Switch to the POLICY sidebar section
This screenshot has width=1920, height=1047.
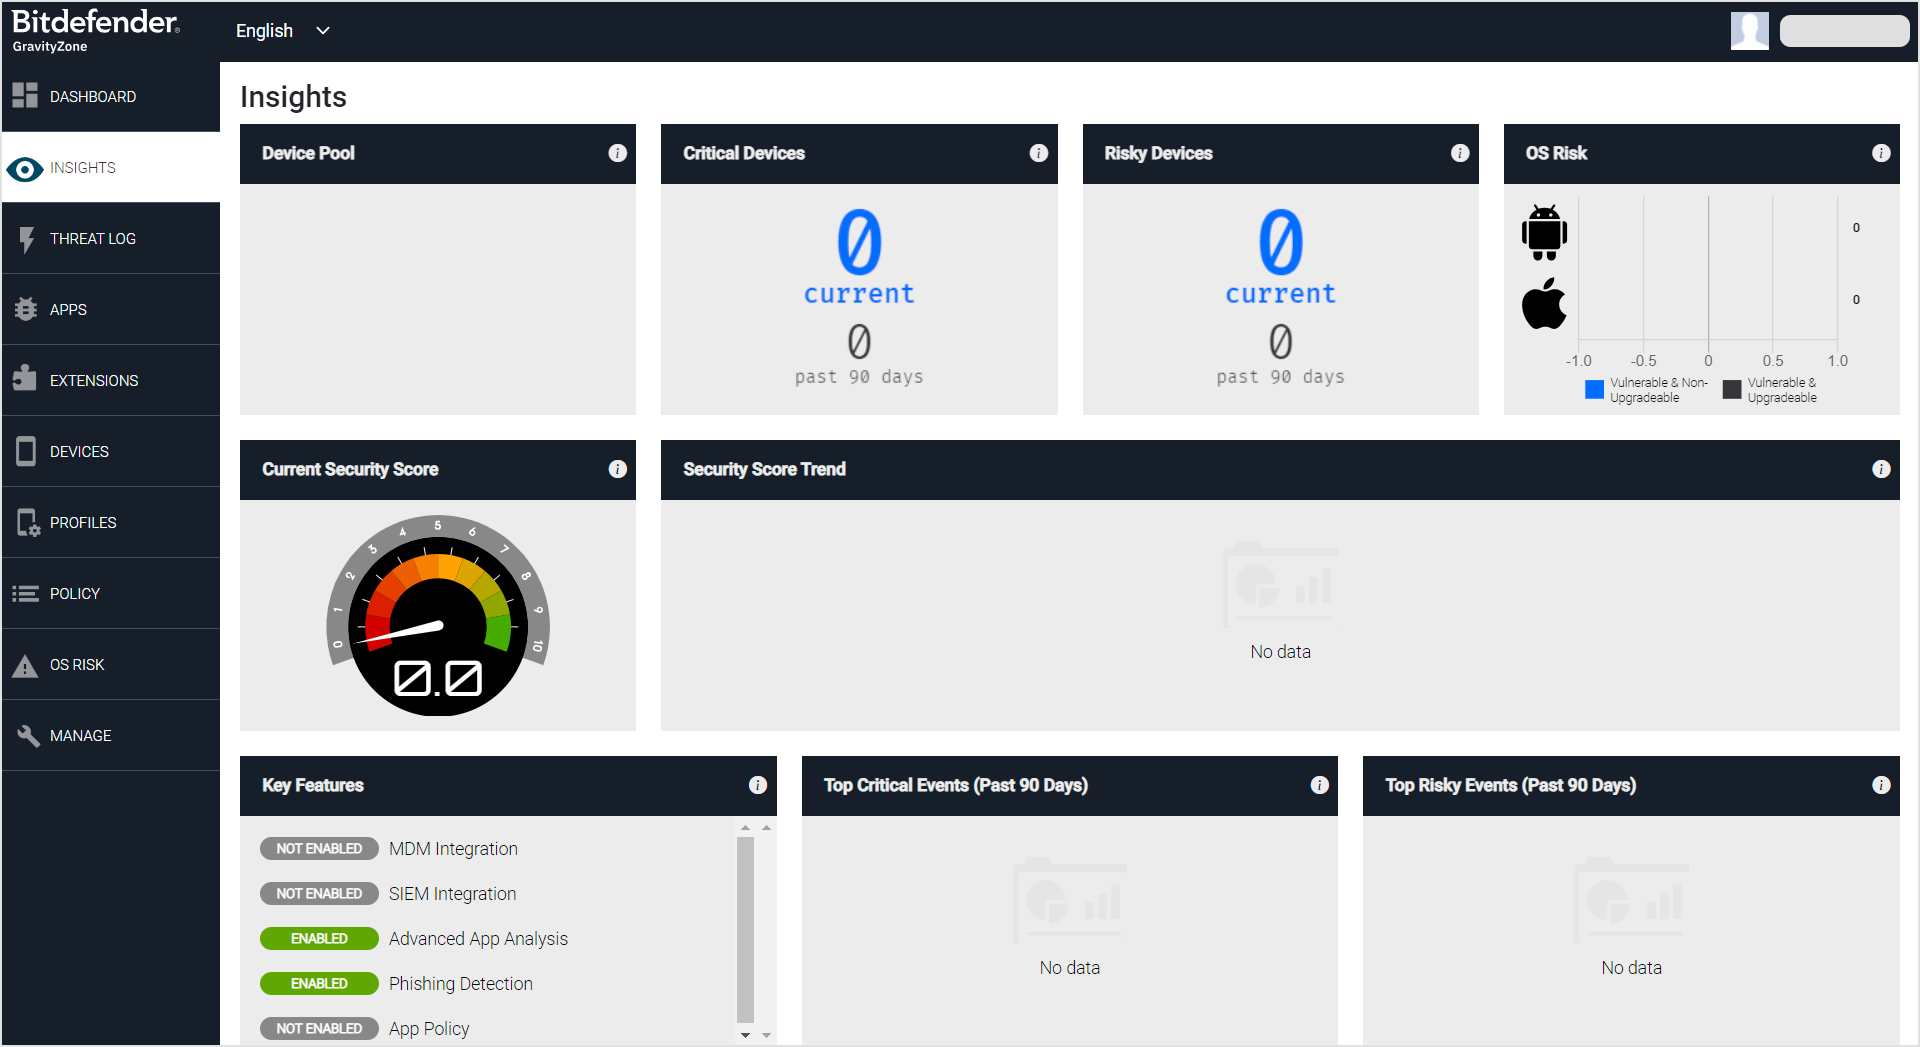pyautogui.click(x=75, y=593)
